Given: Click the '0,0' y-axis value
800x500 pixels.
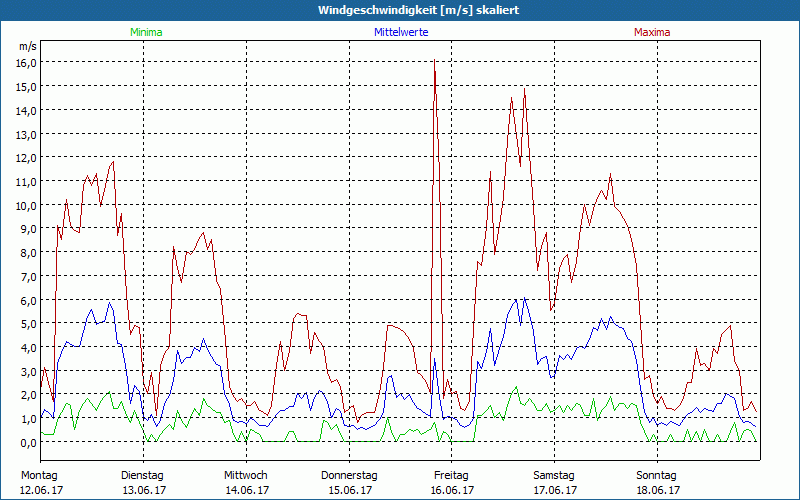Looking at the screenshot, I should click(x=29, y=442).
